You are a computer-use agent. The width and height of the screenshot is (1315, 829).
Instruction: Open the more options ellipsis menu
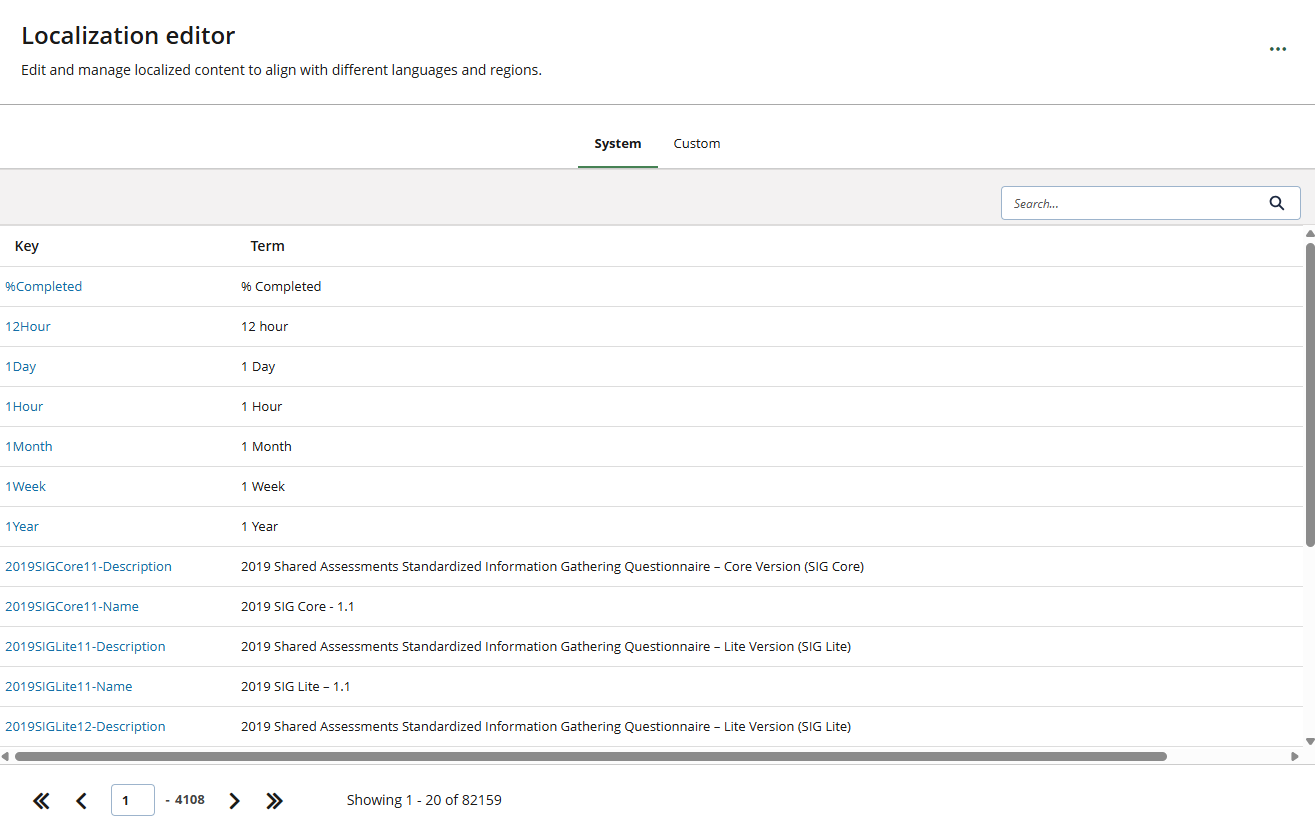[1277, 49]
